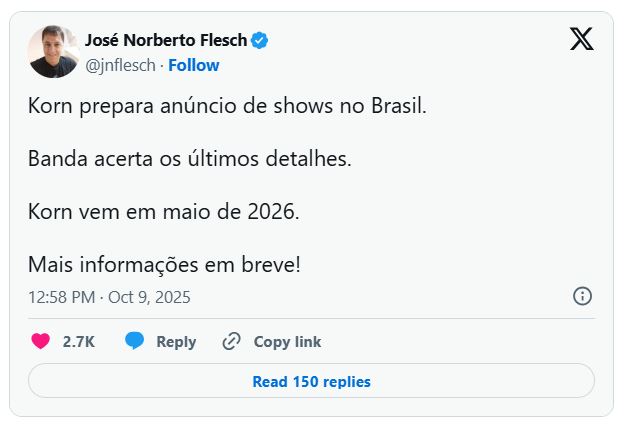Click the blue verified badge
The height and width of the screenshot is (425, 633).
click(259, 41)
